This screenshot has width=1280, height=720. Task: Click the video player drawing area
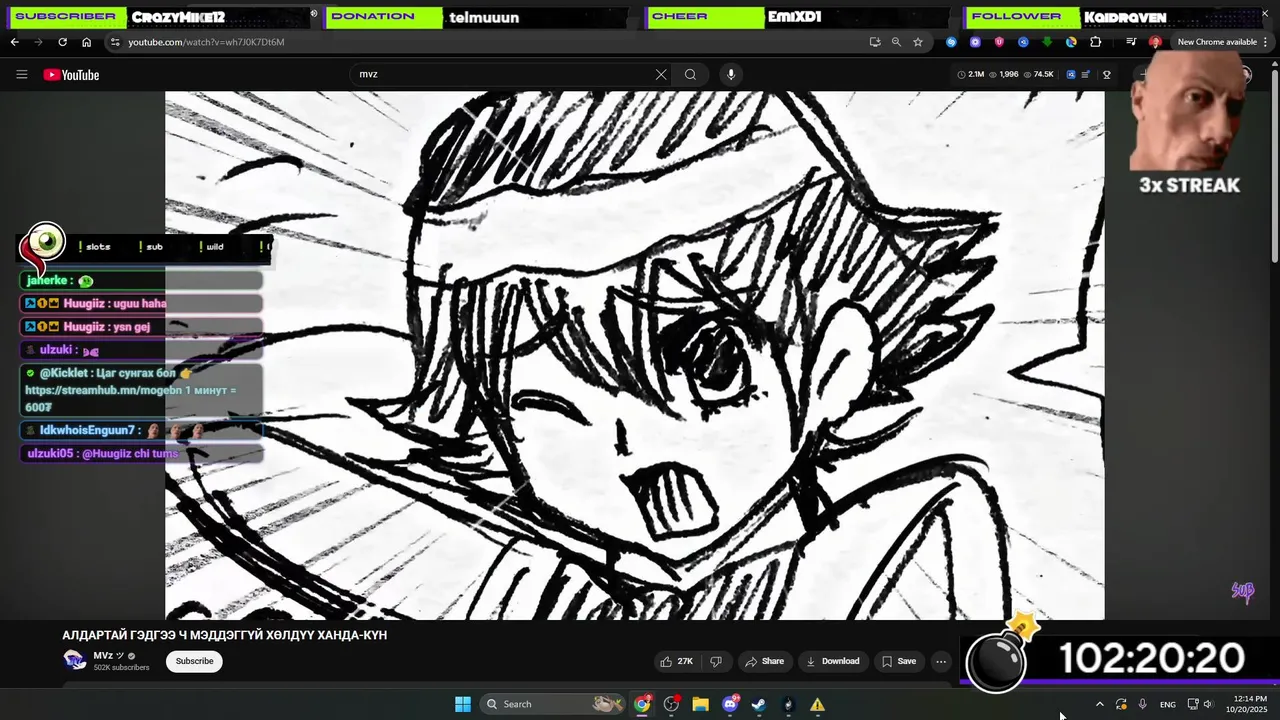[x=635, y=355]
